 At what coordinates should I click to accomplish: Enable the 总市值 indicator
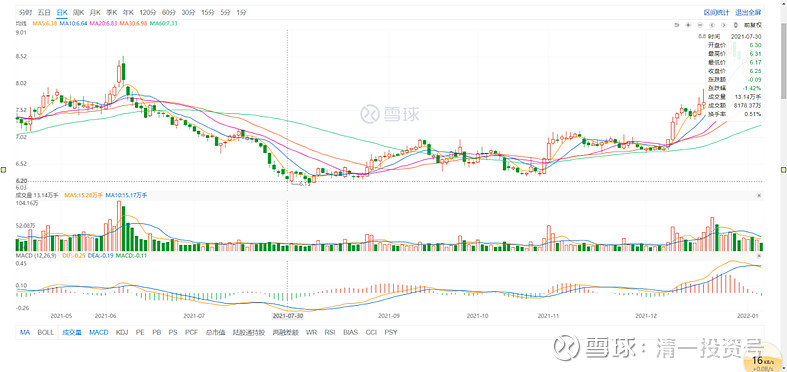point(214,332)
